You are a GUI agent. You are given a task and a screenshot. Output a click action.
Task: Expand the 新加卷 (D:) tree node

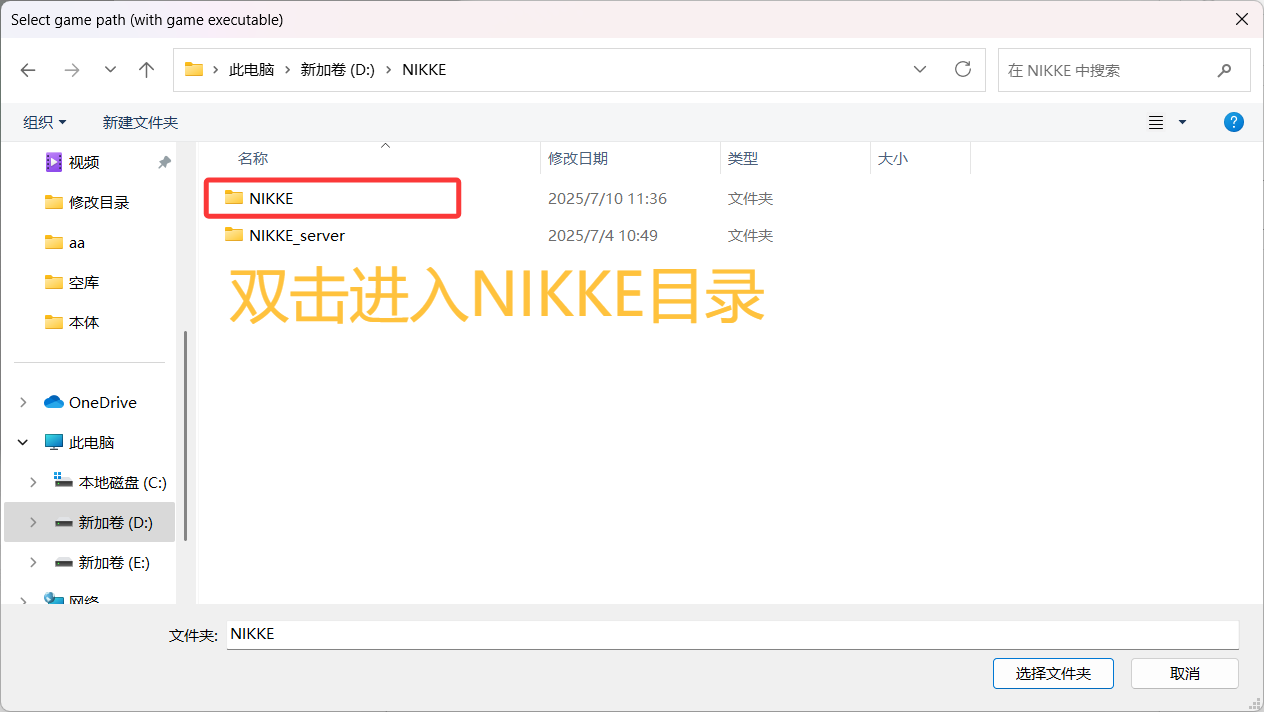coord(33,522)
